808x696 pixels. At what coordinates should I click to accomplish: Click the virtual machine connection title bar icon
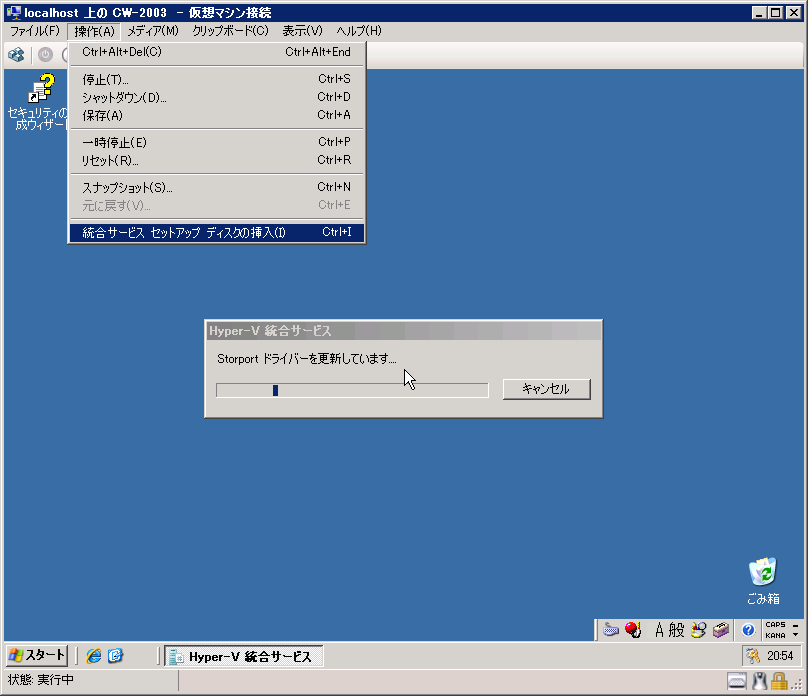pos(13,12)
